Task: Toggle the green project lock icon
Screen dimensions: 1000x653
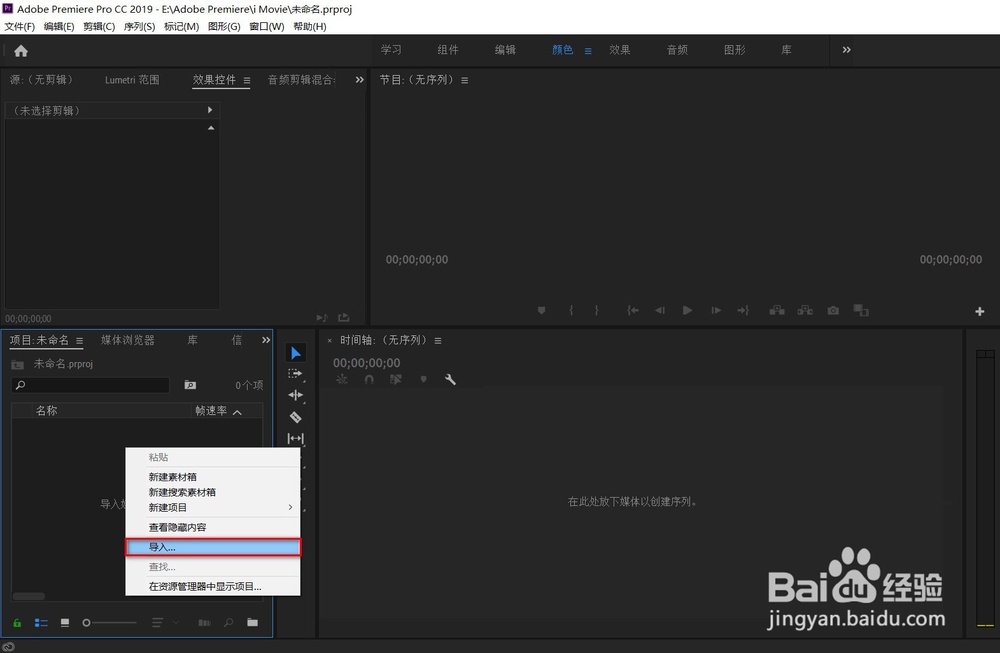Action: pos(17,622)
